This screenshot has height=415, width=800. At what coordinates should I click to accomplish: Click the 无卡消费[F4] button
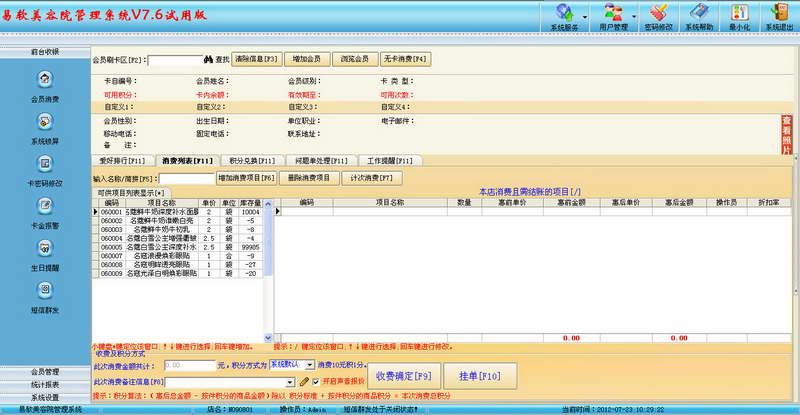pyautogui.click(x=405, y=59)
